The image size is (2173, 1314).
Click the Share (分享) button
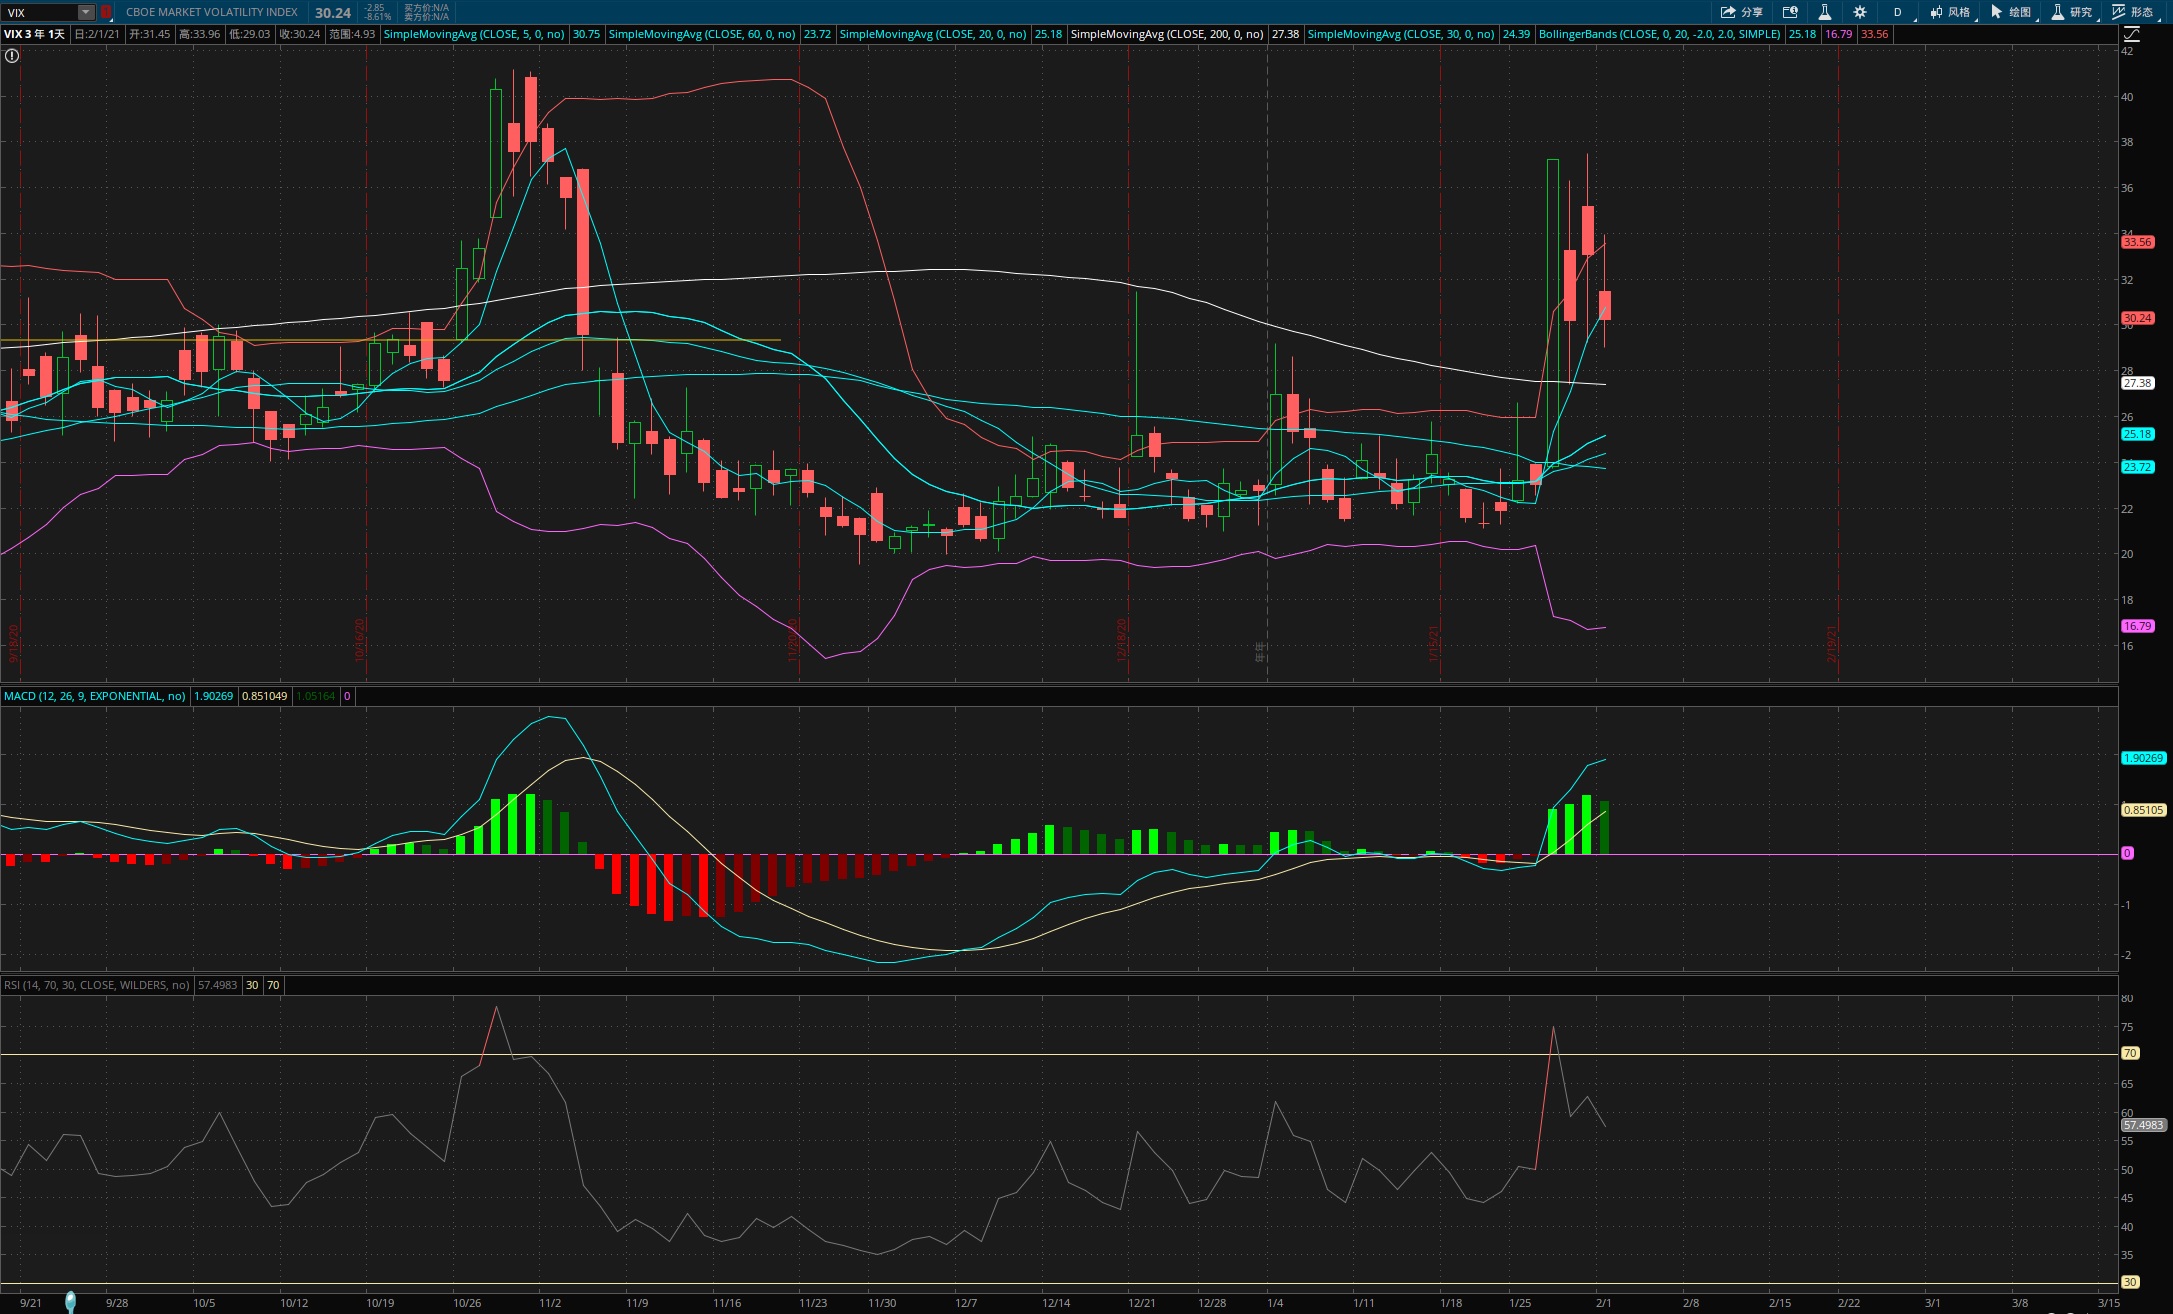1741,12
